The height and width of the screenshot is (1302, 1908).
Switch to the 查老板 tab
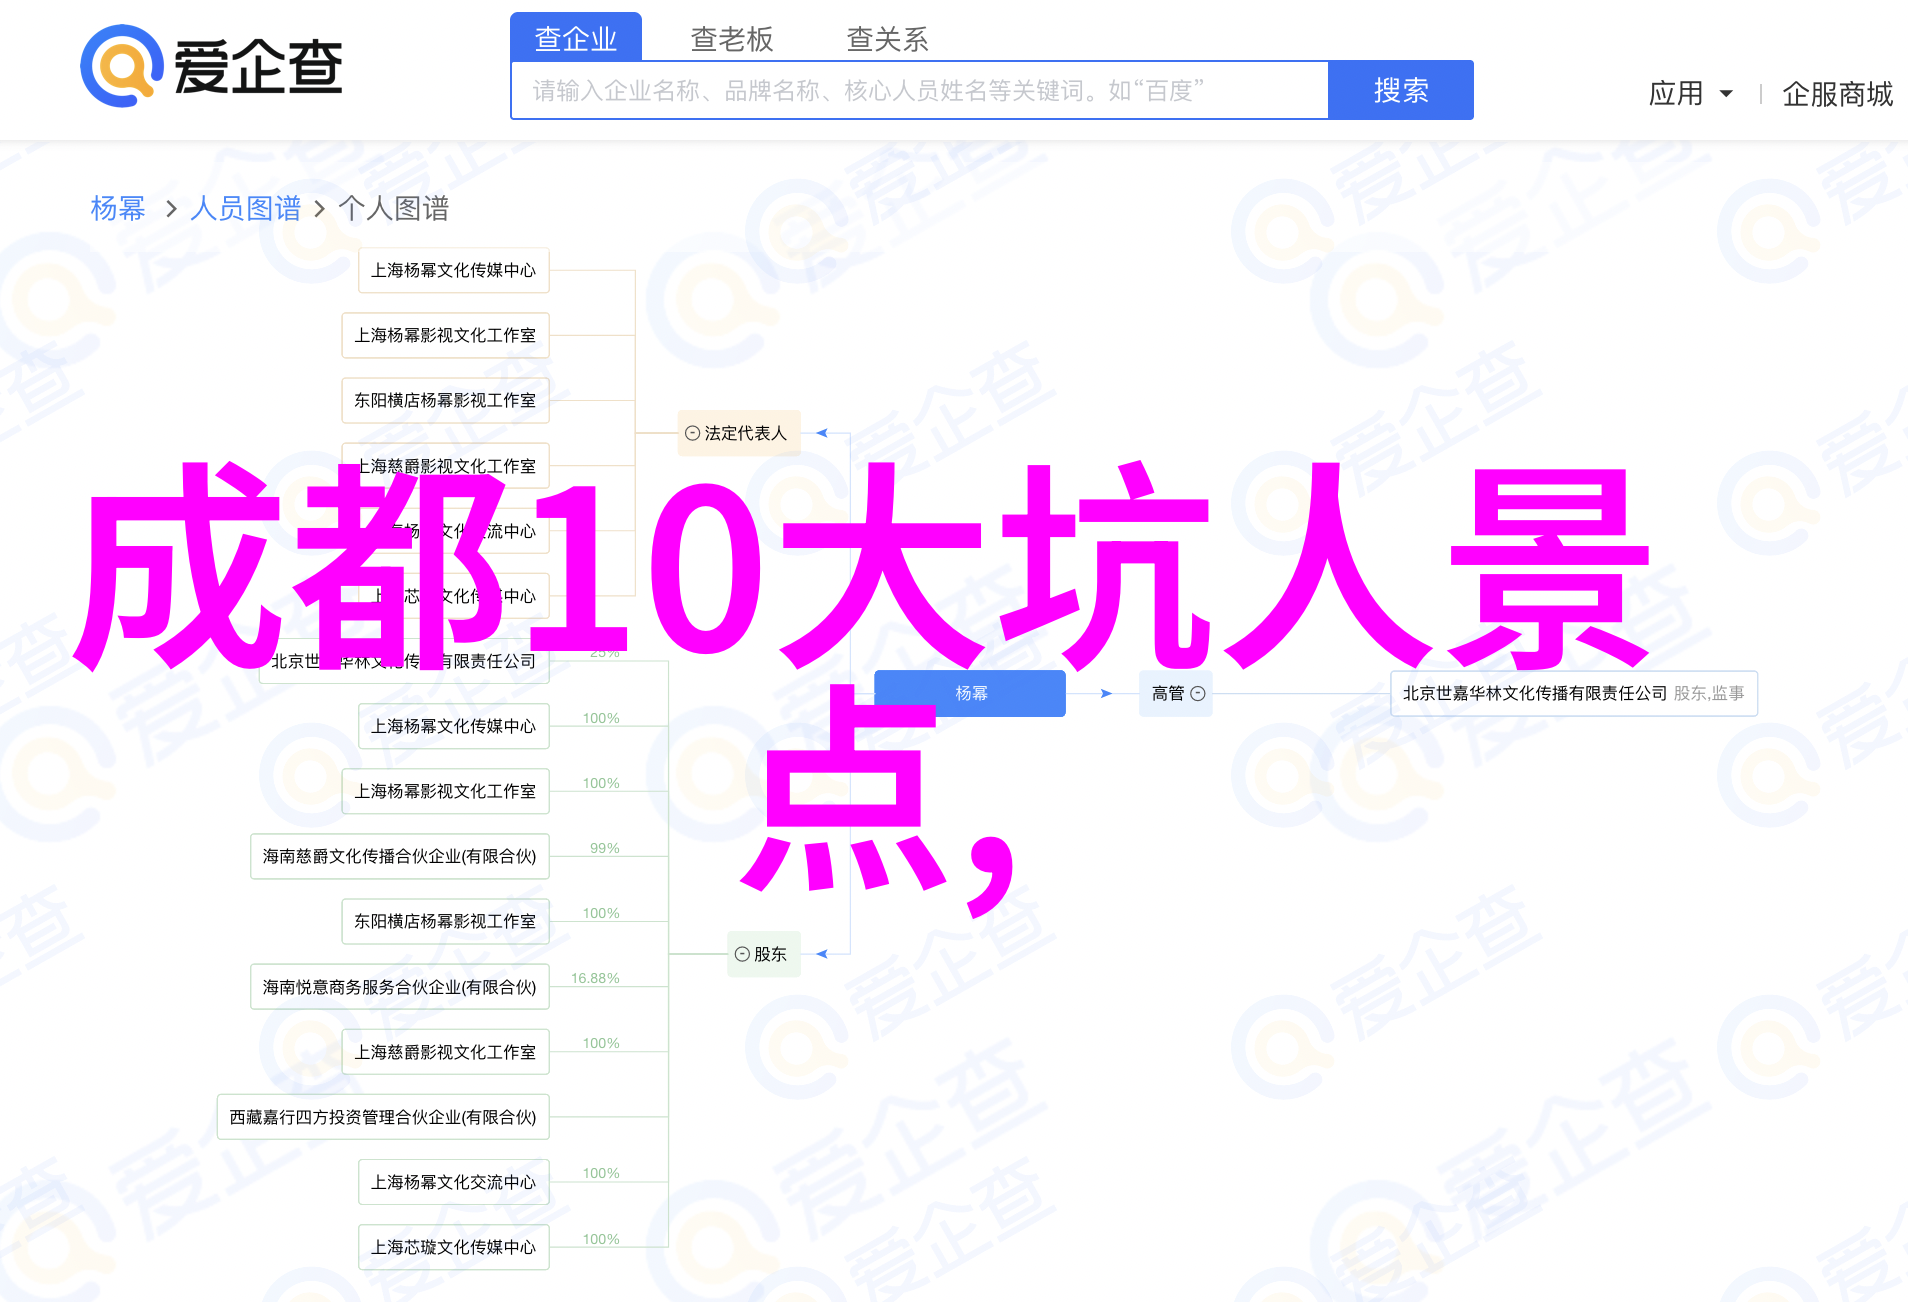732,38
